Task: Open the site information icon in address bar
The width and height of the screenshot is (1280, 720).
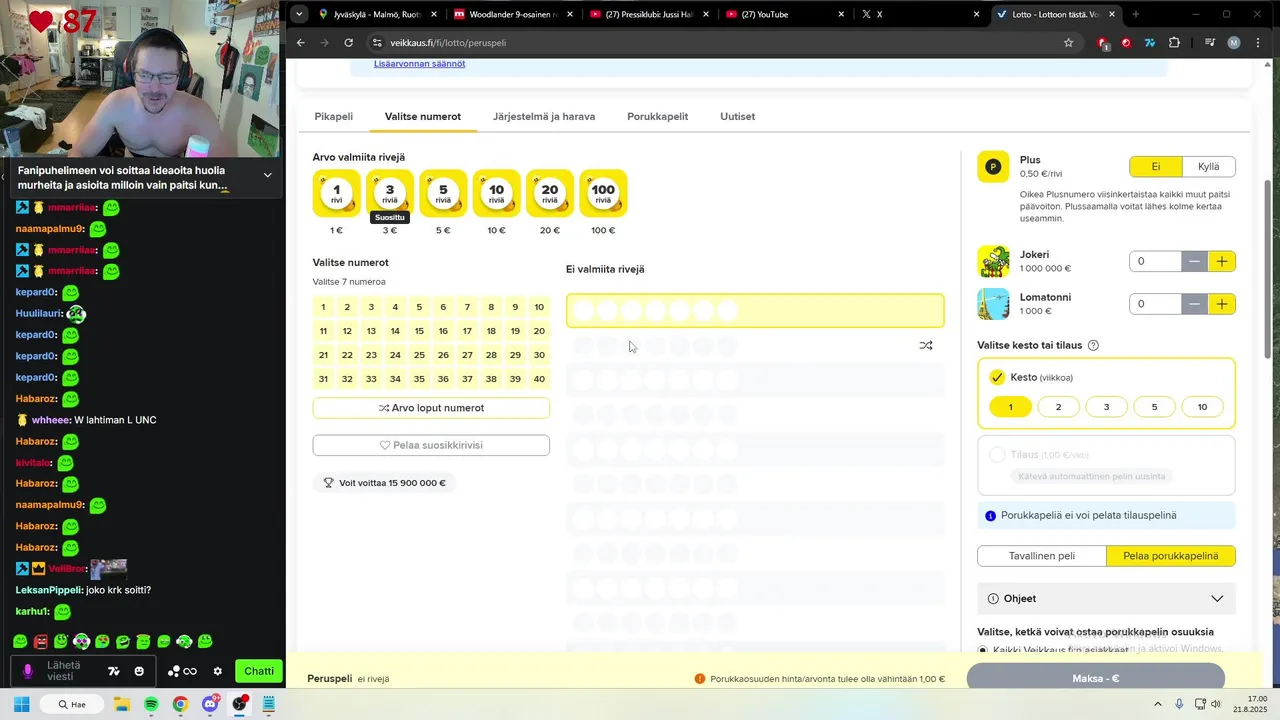Action: 377,43
